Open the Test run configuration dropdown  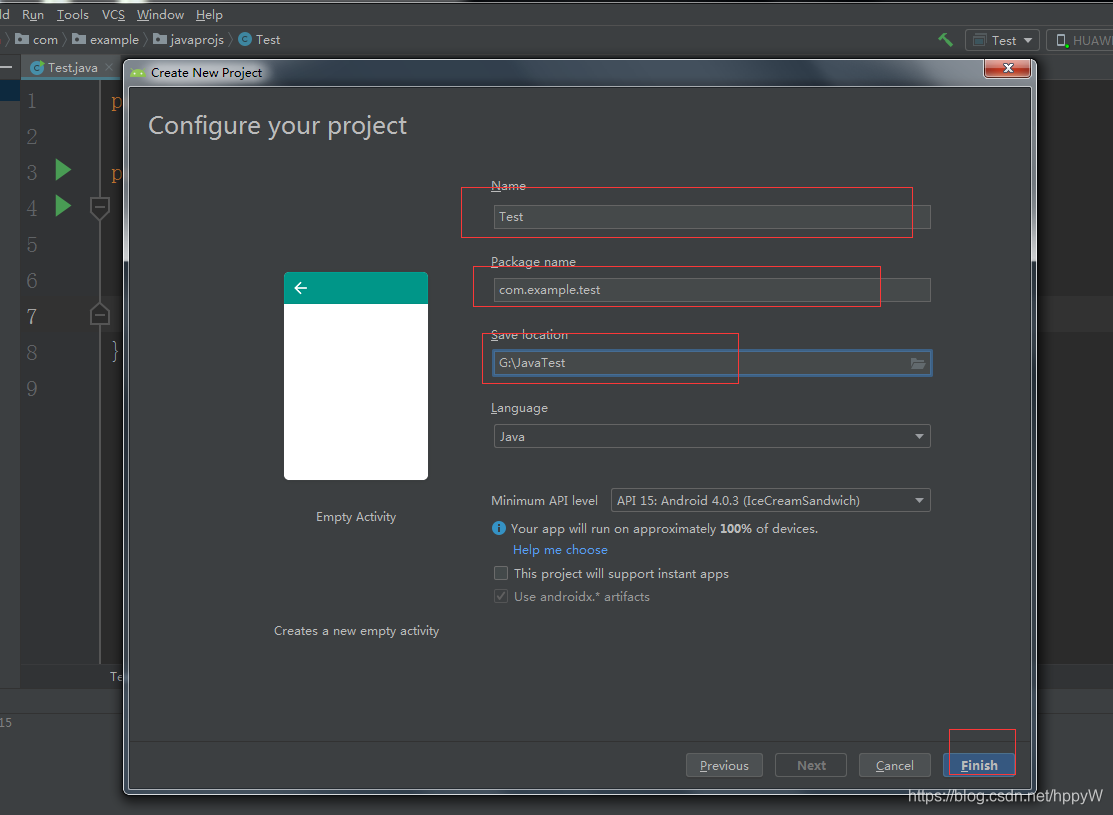tap(1002, 40)
